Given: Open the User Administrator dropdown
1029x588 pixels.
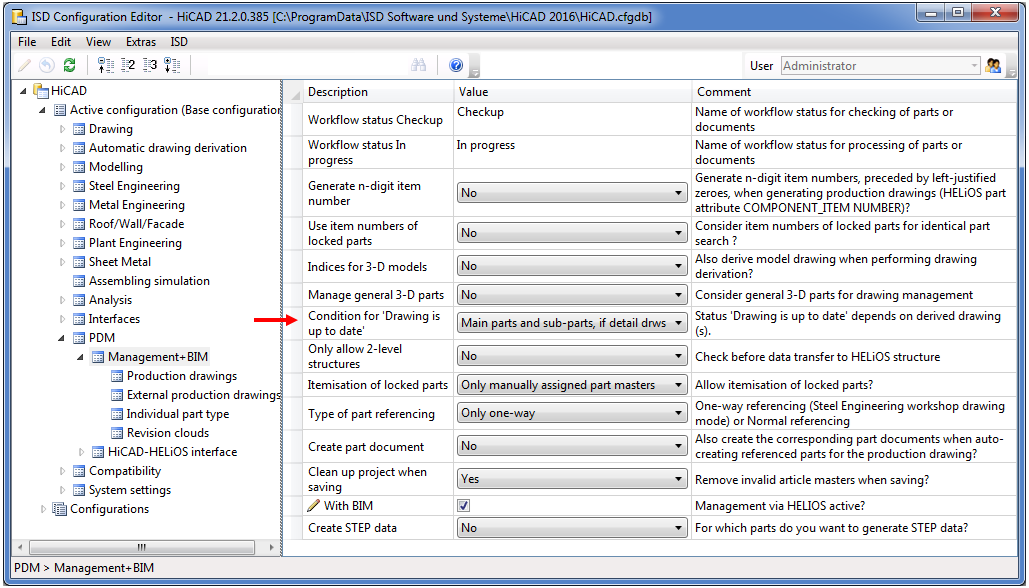Looking at the screenshot, I should [880, 66].
